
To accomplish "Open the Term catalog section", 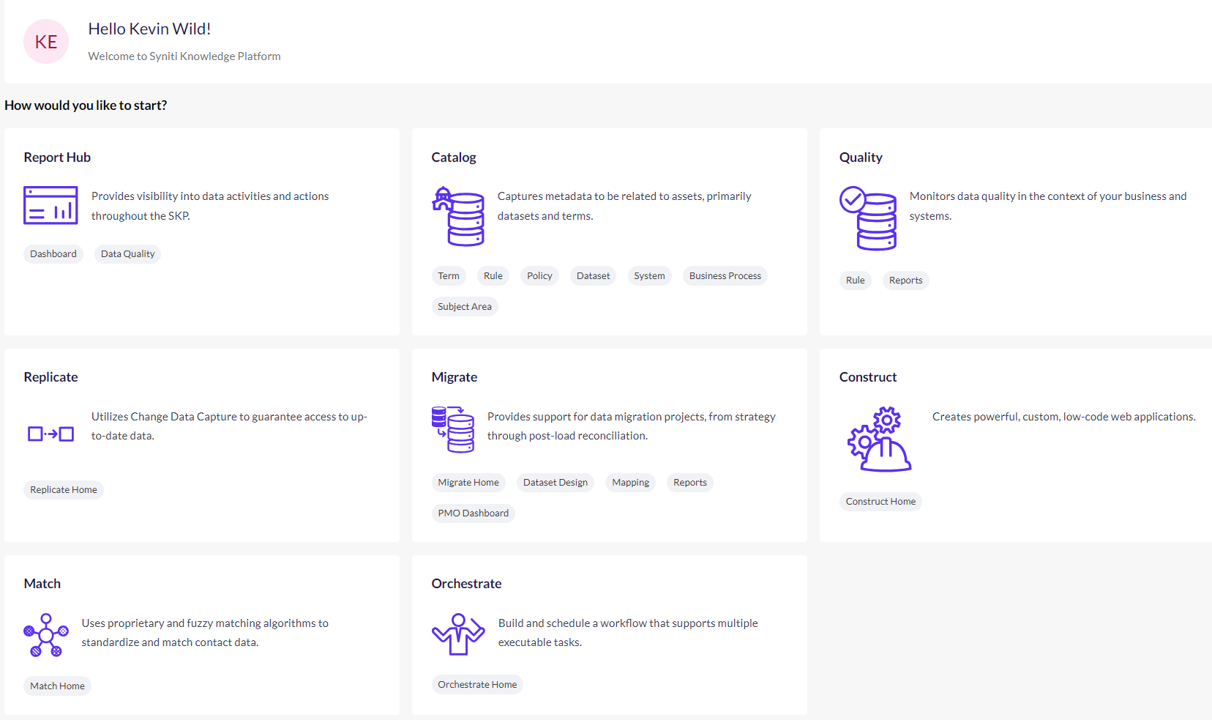I will pos(448,275).
